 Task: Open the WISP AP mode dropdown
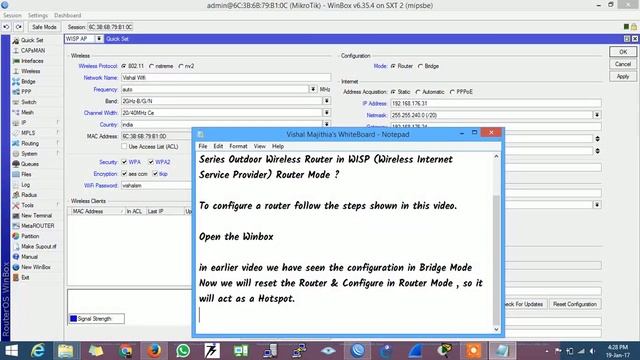pyautogui.click(x=99, y=39)
